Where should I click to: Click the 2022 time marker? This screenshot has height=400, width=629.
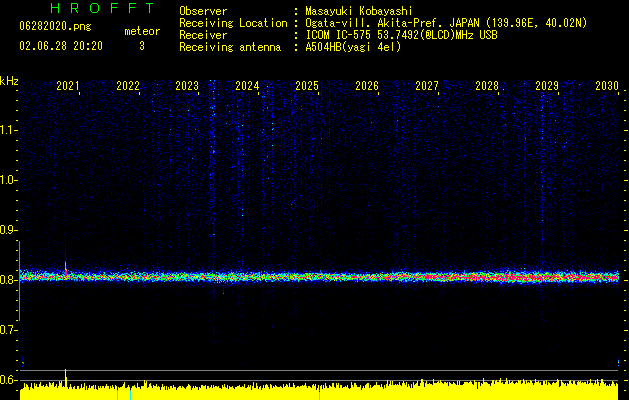(x=128, y=86)
